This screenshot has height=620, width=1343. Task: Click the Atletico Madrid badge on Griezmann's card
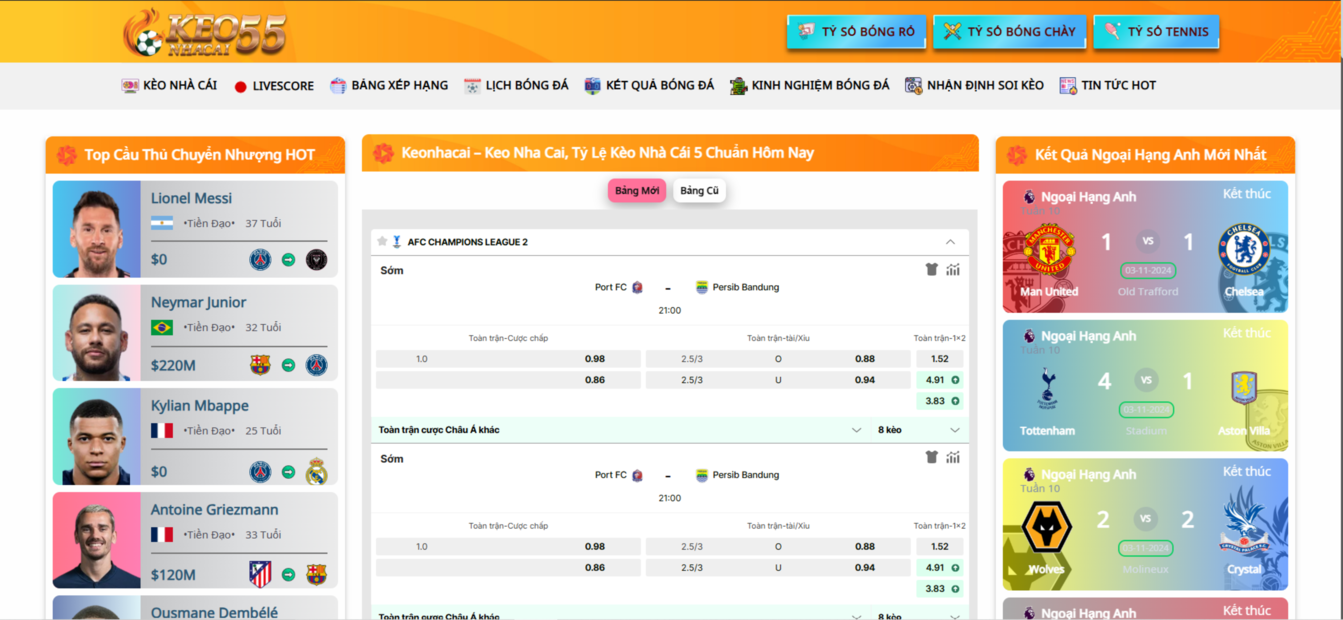click(x=260, y=574)
